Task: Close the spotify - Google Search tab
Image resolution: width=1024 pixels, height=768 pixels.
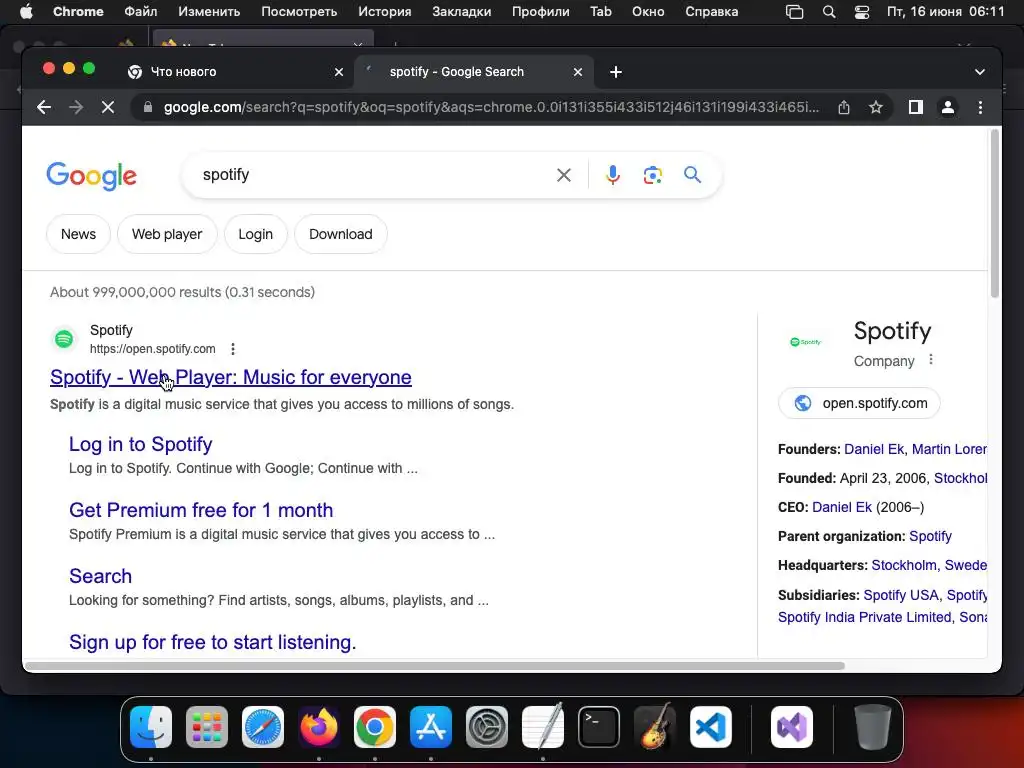Action: 577,72
